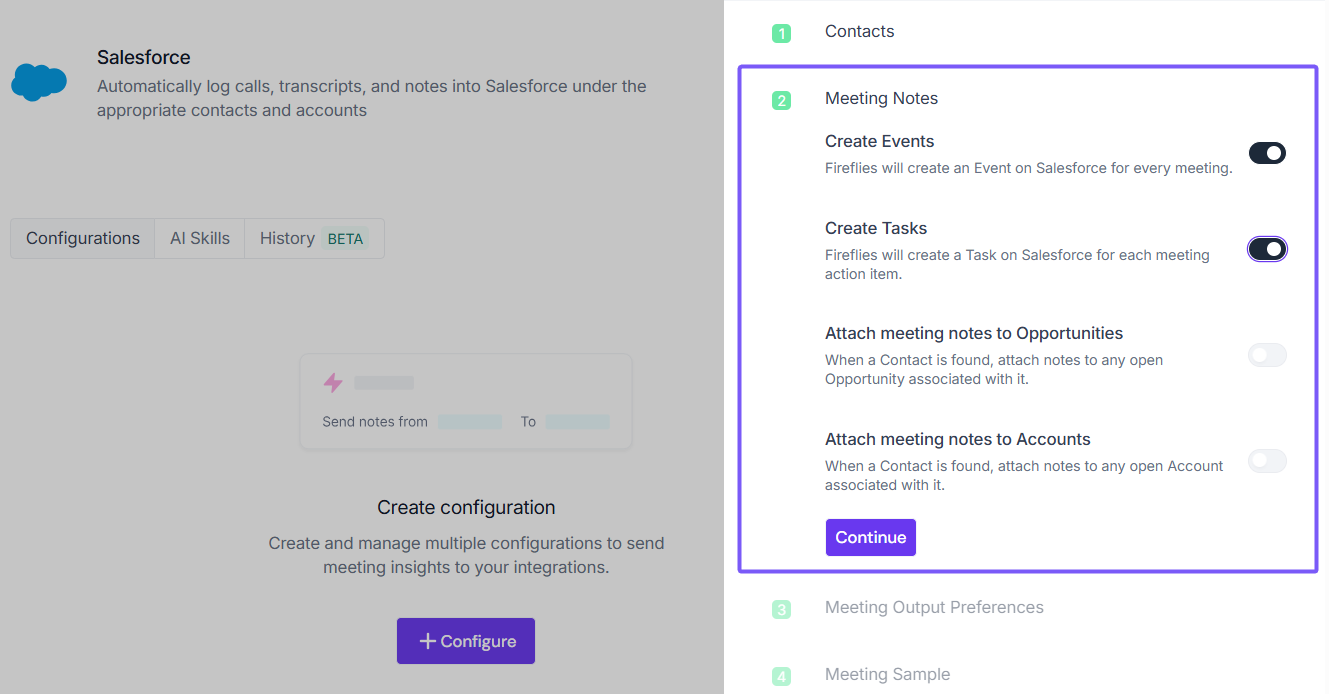The image size is (1329, 694).
Task: Open the AI Skills tab
Action: [200, 238]
